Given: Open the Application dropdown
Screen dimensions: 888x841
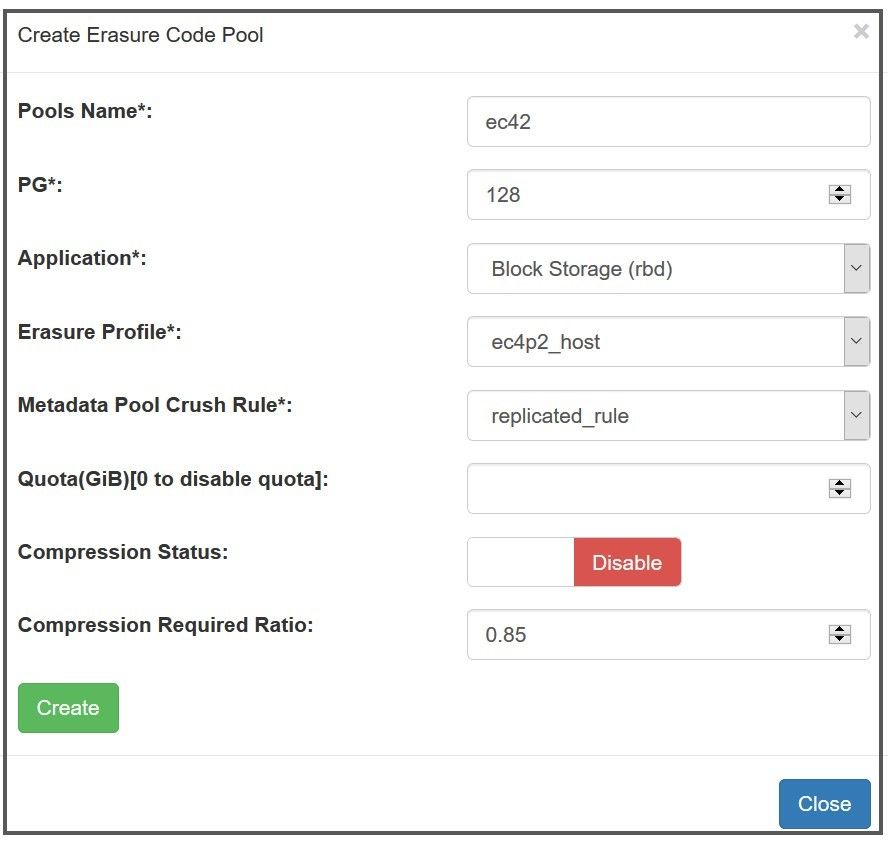Looking at the screenshot, I should coord(857,268).
